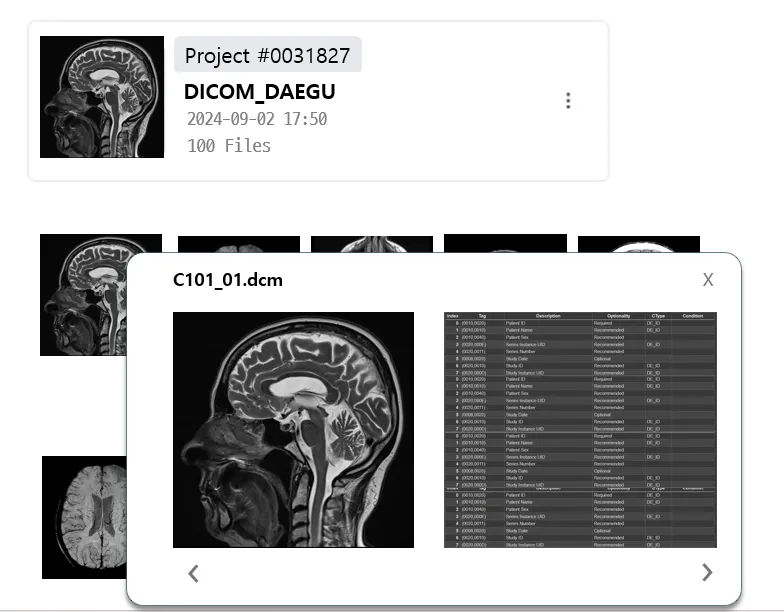Open the fourth file thumbnail behind the dialog

(x=506, y=244)
